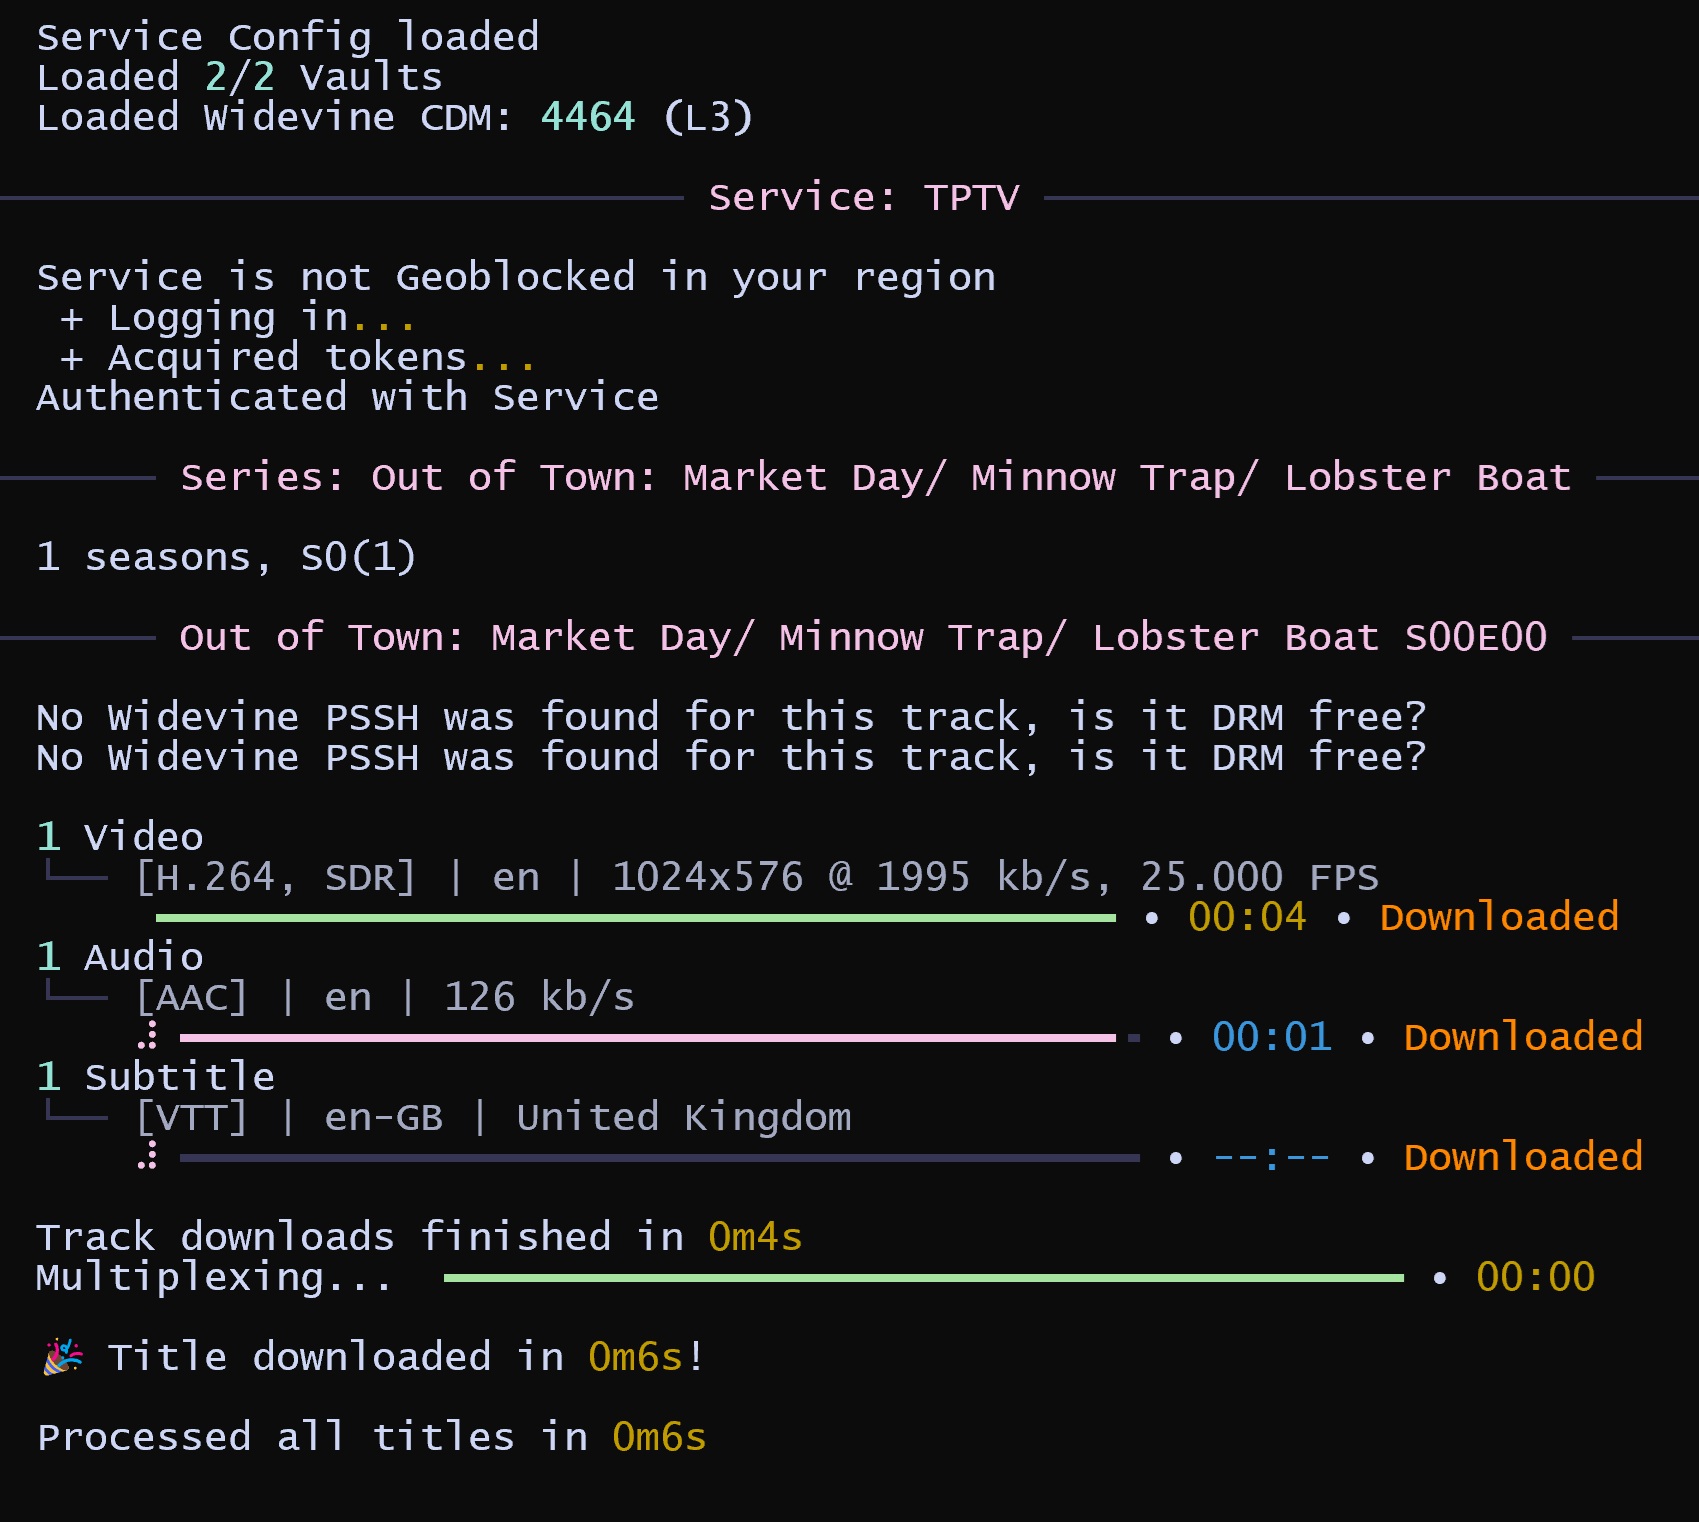This screenshot has height=1522, width=1699.
Task: Click the tree branch connector under 1 Subtitle
Action: pos(76,1114)
